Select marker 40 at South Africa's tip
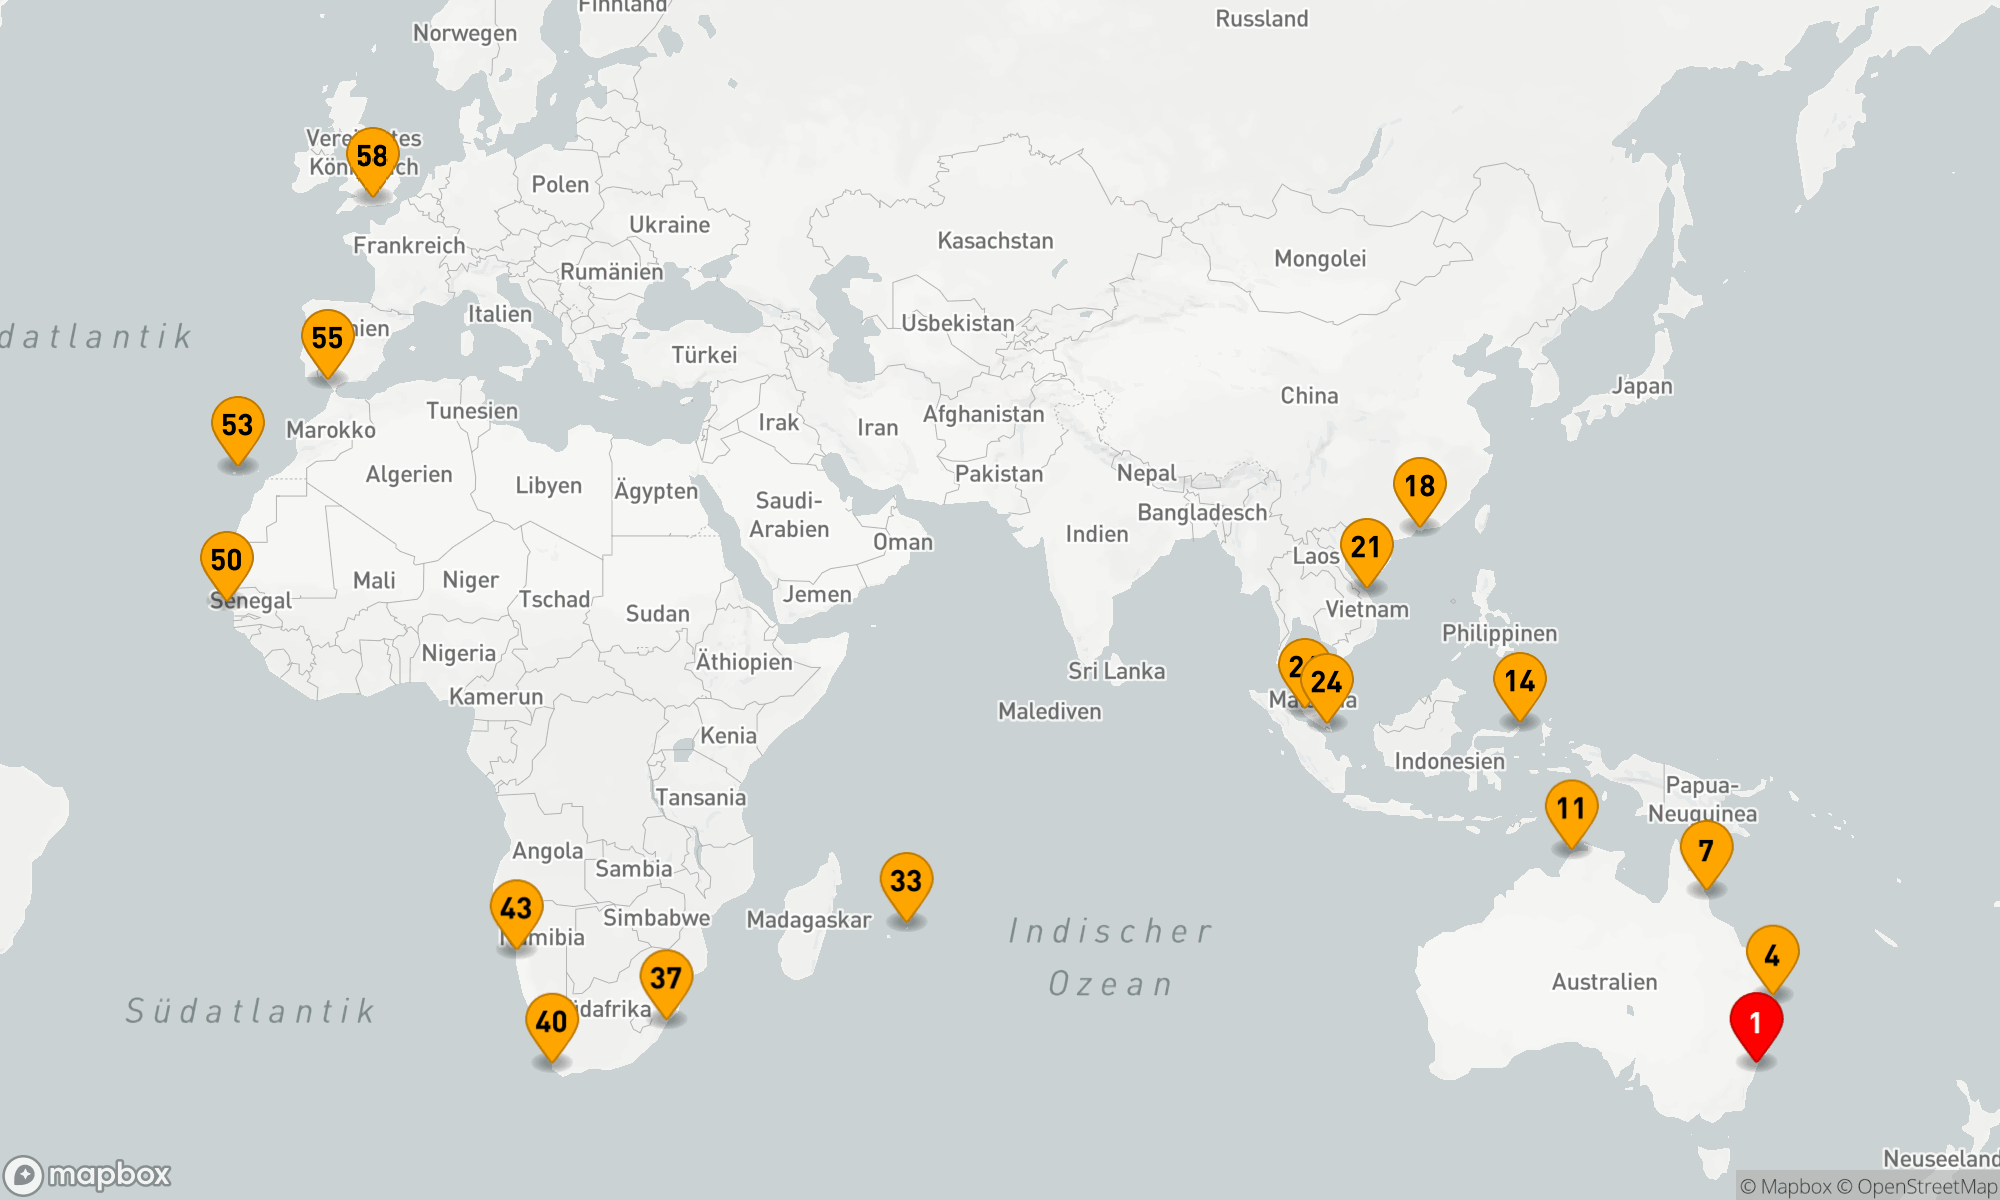Viewport: 2000px width, 1200px height. click(x=551, y=1022)
